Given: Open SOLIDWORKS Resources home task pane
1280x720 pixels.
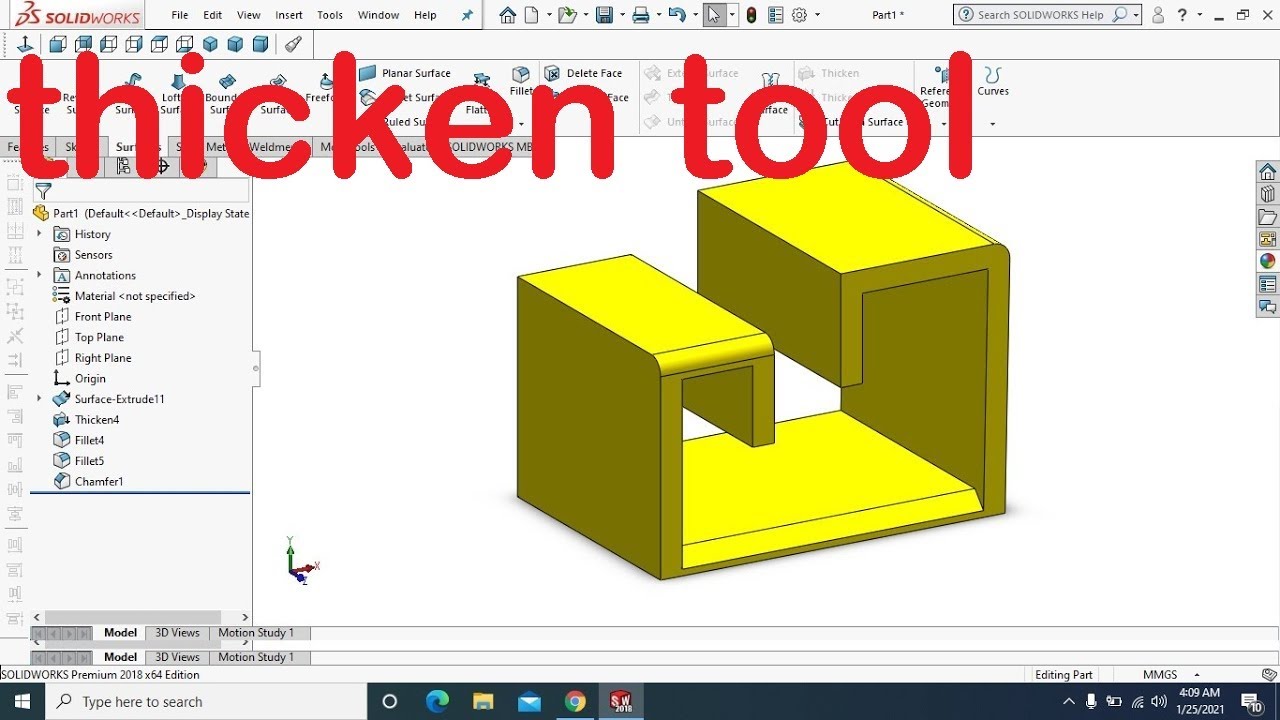Looking at the screenshot, I should [x=1268, y=172].
